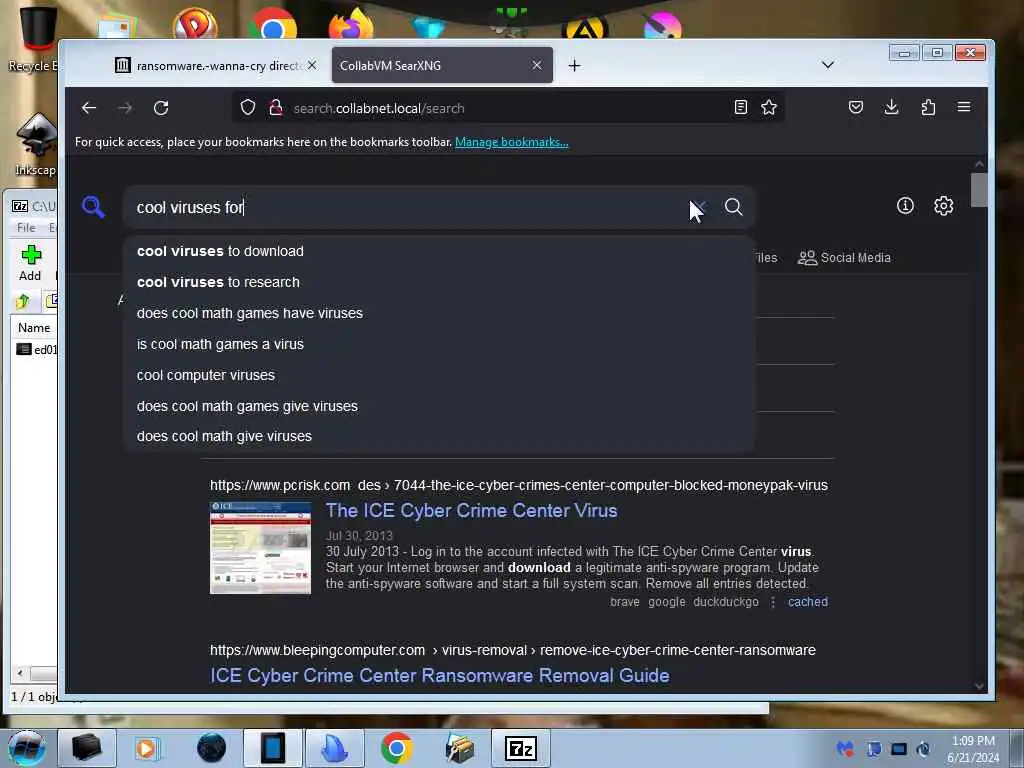Choose suggestion is cool math games a virus

tap(439, 344)
